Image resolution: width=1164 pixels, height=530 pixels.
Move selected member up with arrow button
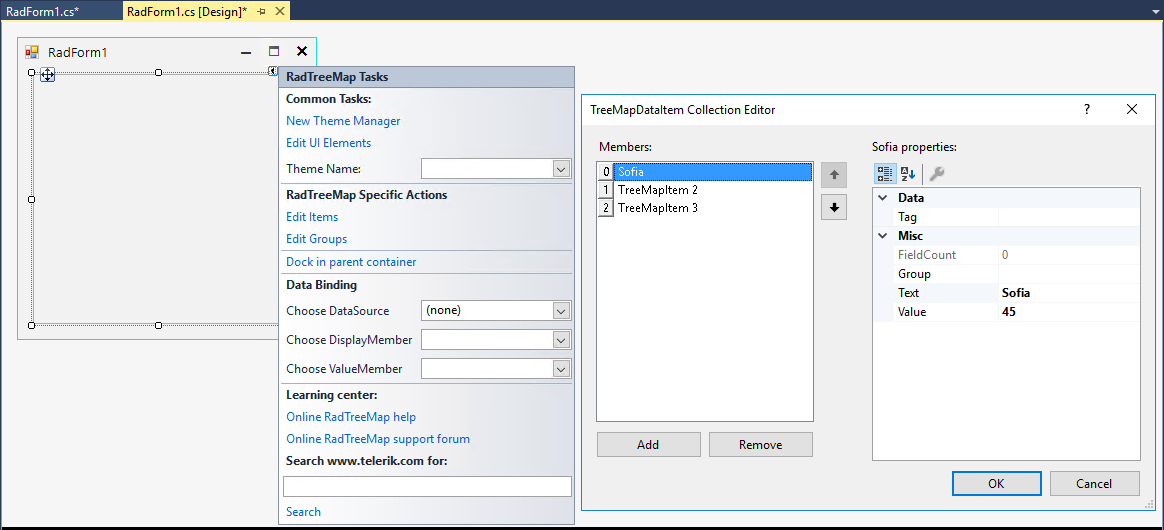point(834,175)
